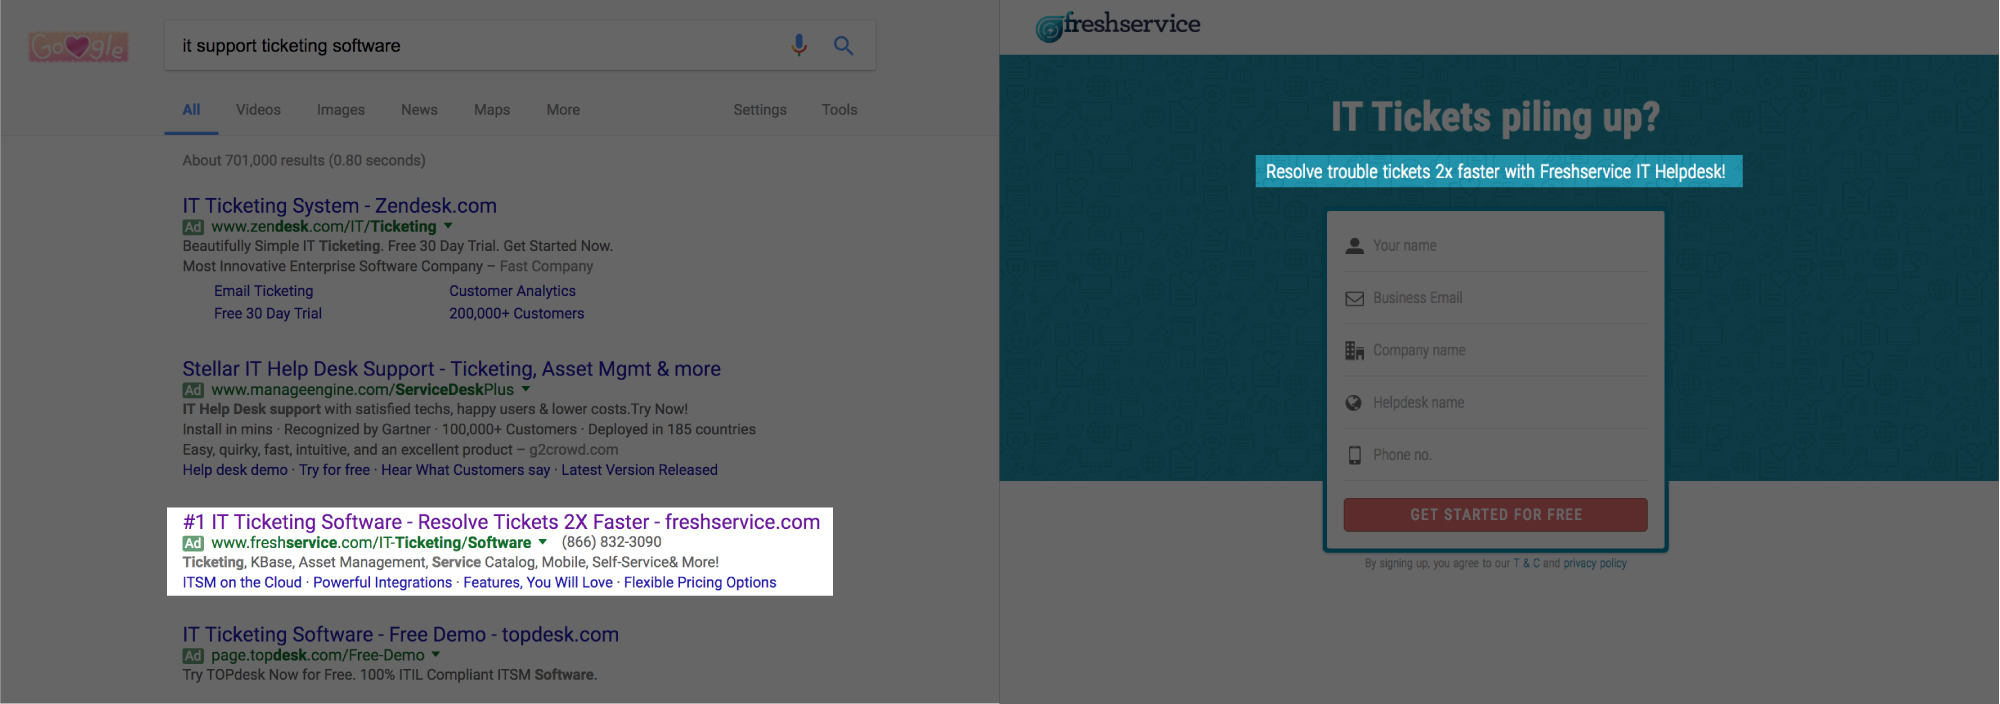Open 'Features, You Will Love' sitelink
Screen dimensions: 2000x704
[538, 583]
